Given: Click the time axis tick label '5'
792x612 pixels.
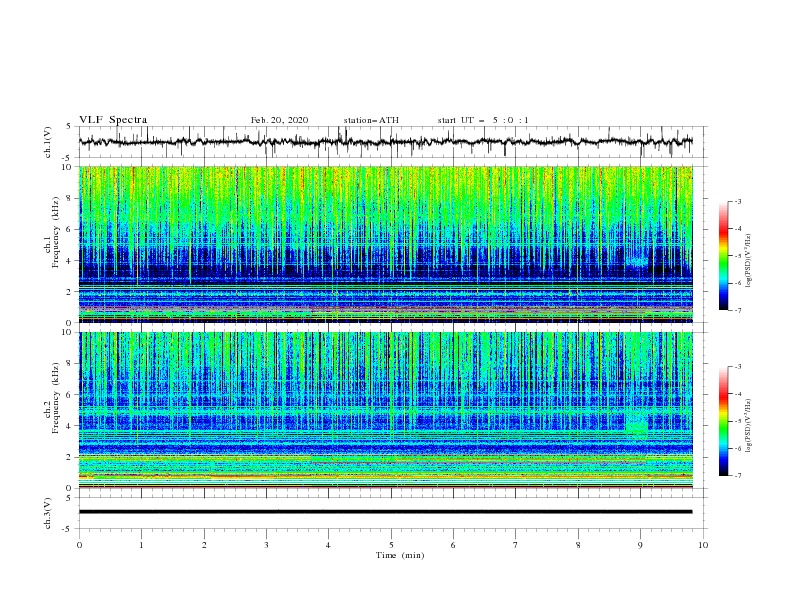Looking at the screenshot, I should 391,545.
